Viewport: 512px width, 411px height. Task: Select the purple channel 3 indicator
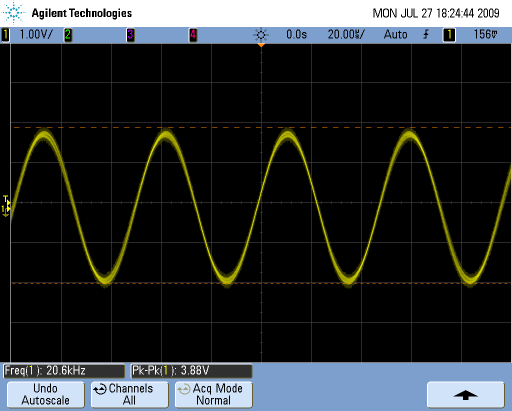(x=130, y=35)
